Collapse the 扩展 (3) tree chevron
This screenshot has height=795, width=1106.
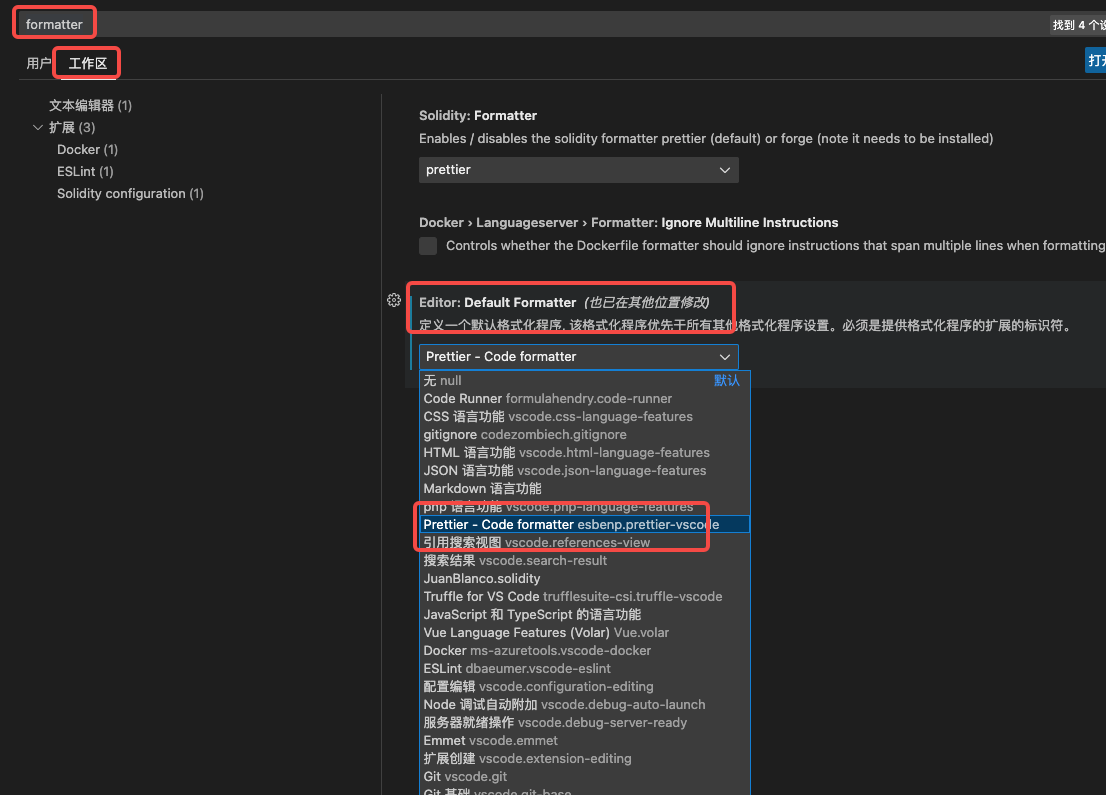[x=38, y=128]
